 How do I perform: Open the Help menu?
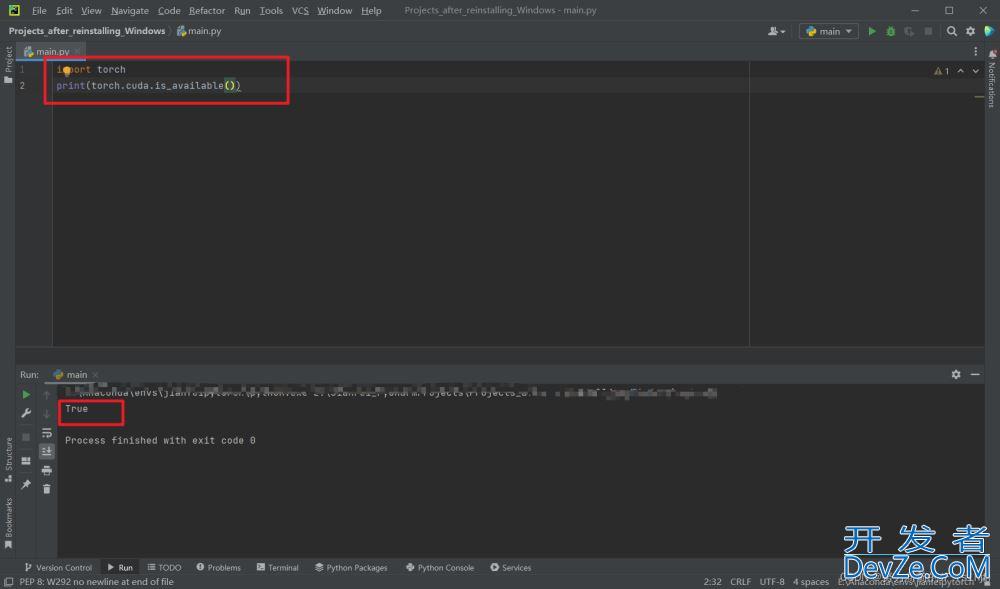click(x=371, y=10)
